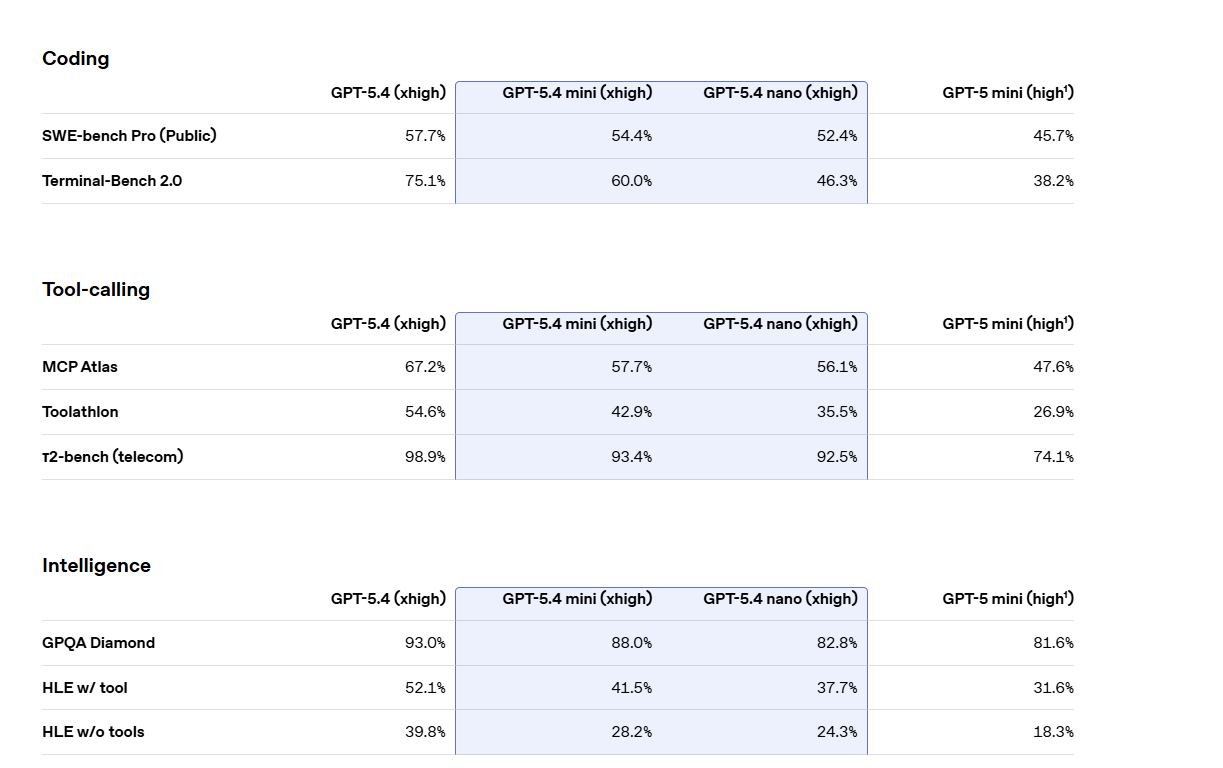Screen dimensions: 1223x768
Task: Select the τ2-bench (telecom) row label
Action: (112, 457)
